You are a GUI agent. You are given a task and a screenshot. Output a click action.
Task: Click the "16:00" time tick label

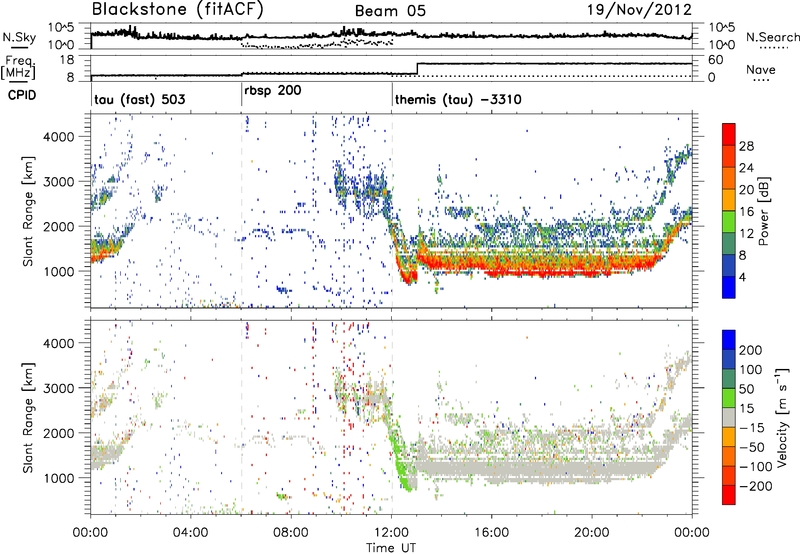pos(491,533)
